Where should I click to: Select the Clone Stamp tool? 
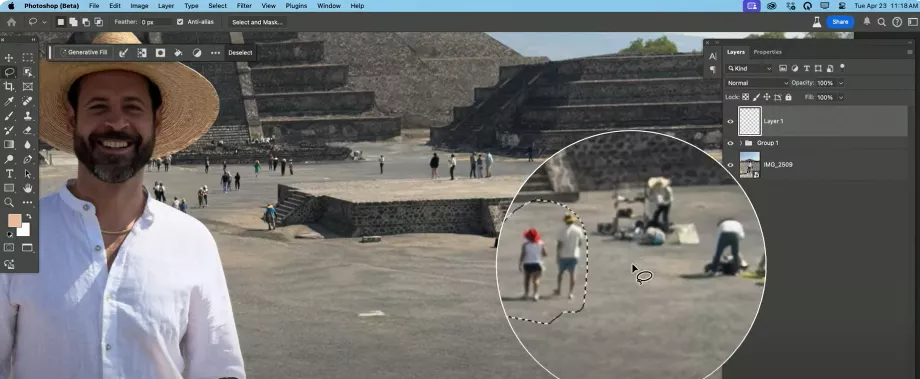coord(28,116)
